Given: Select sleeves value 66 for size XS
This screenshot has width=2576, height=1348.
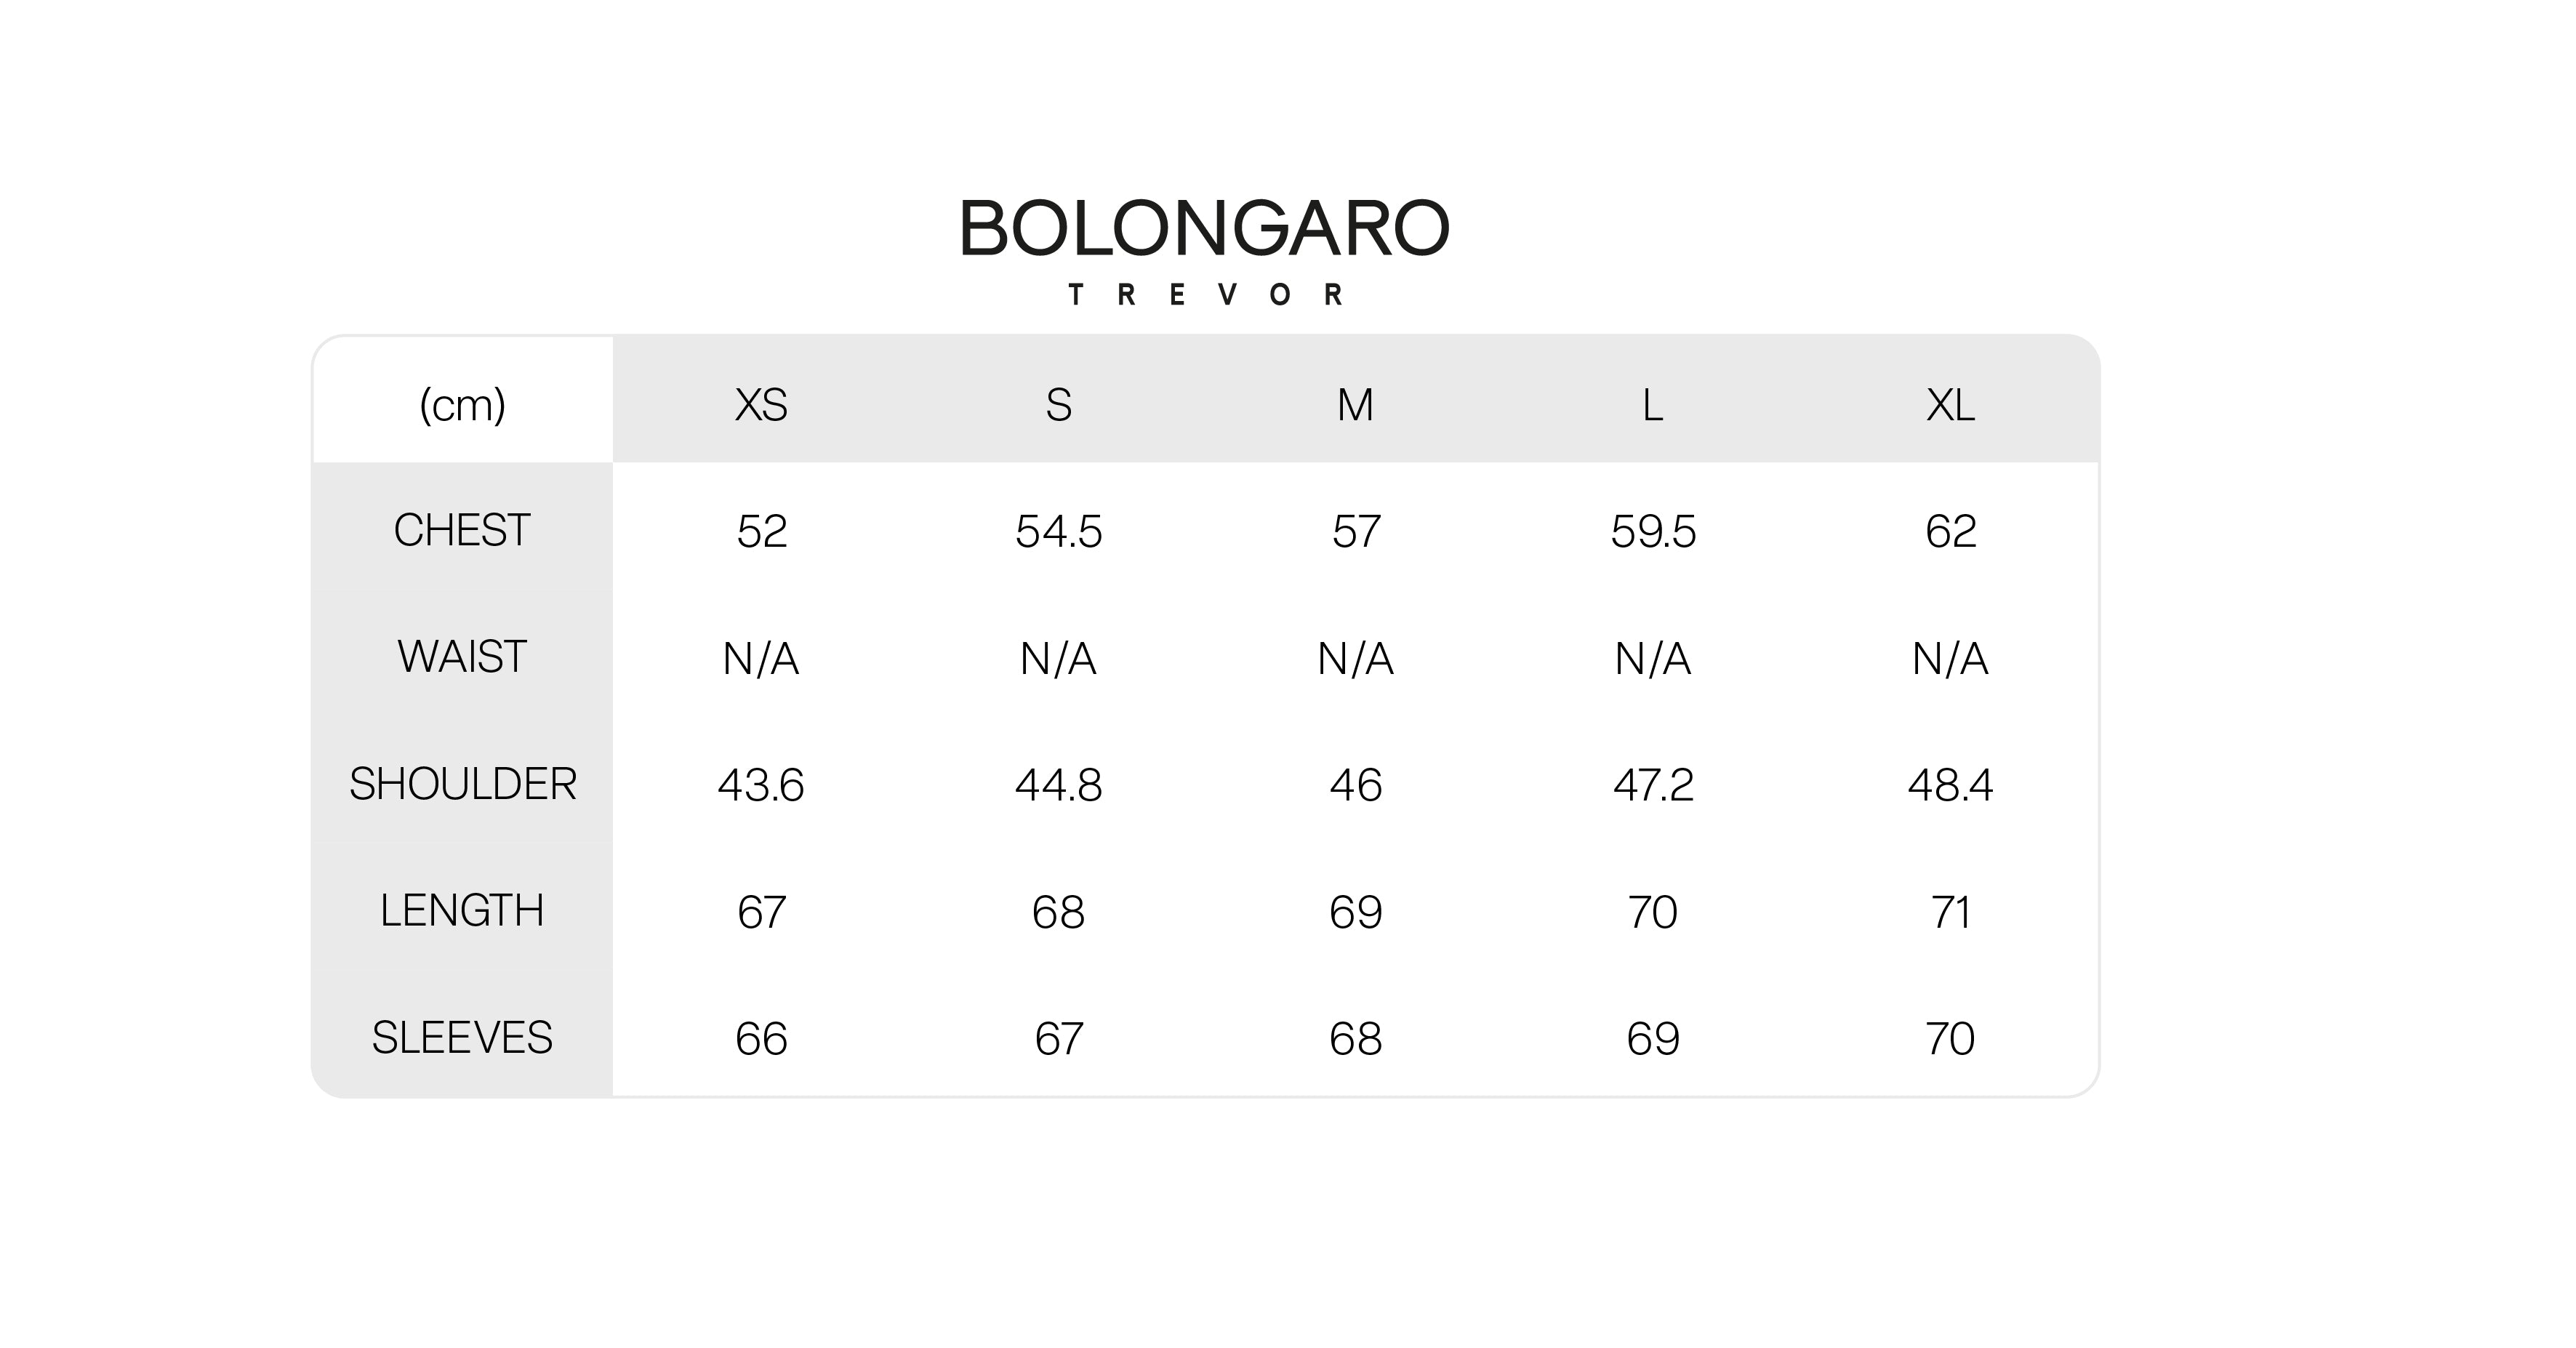Looking at the screenshot, I should (x=761, y=1039).
